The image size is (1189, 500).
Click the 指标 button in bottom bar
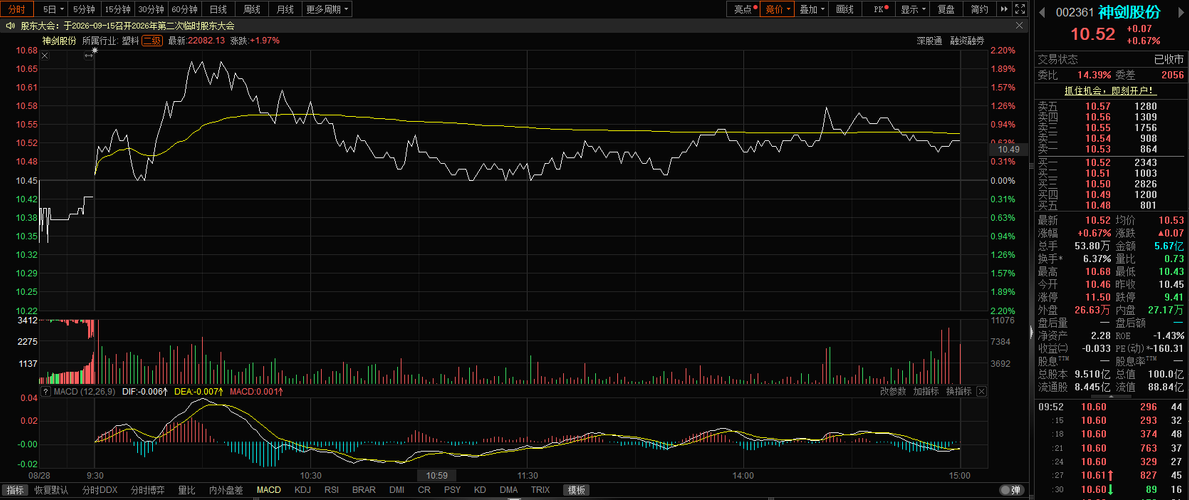pyautogui.click(x=16, y=490)
